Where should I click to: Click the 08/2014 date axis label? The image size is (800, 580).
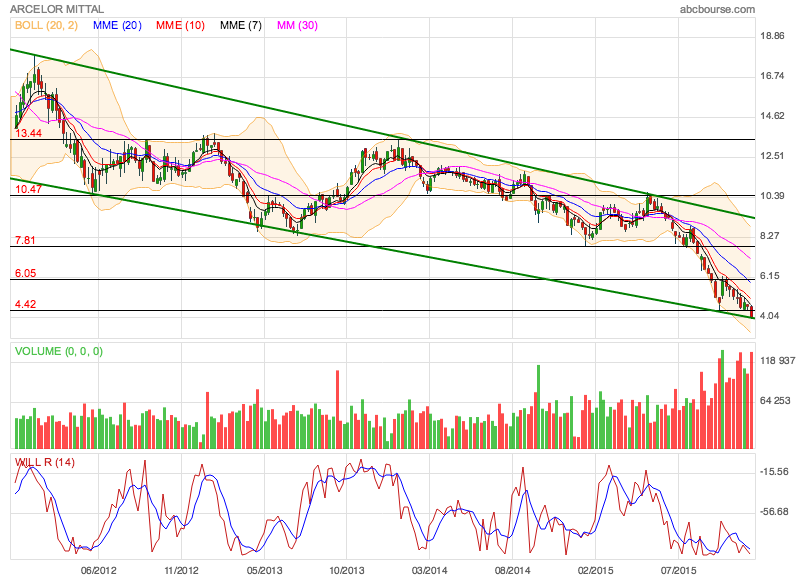point(512,570)
